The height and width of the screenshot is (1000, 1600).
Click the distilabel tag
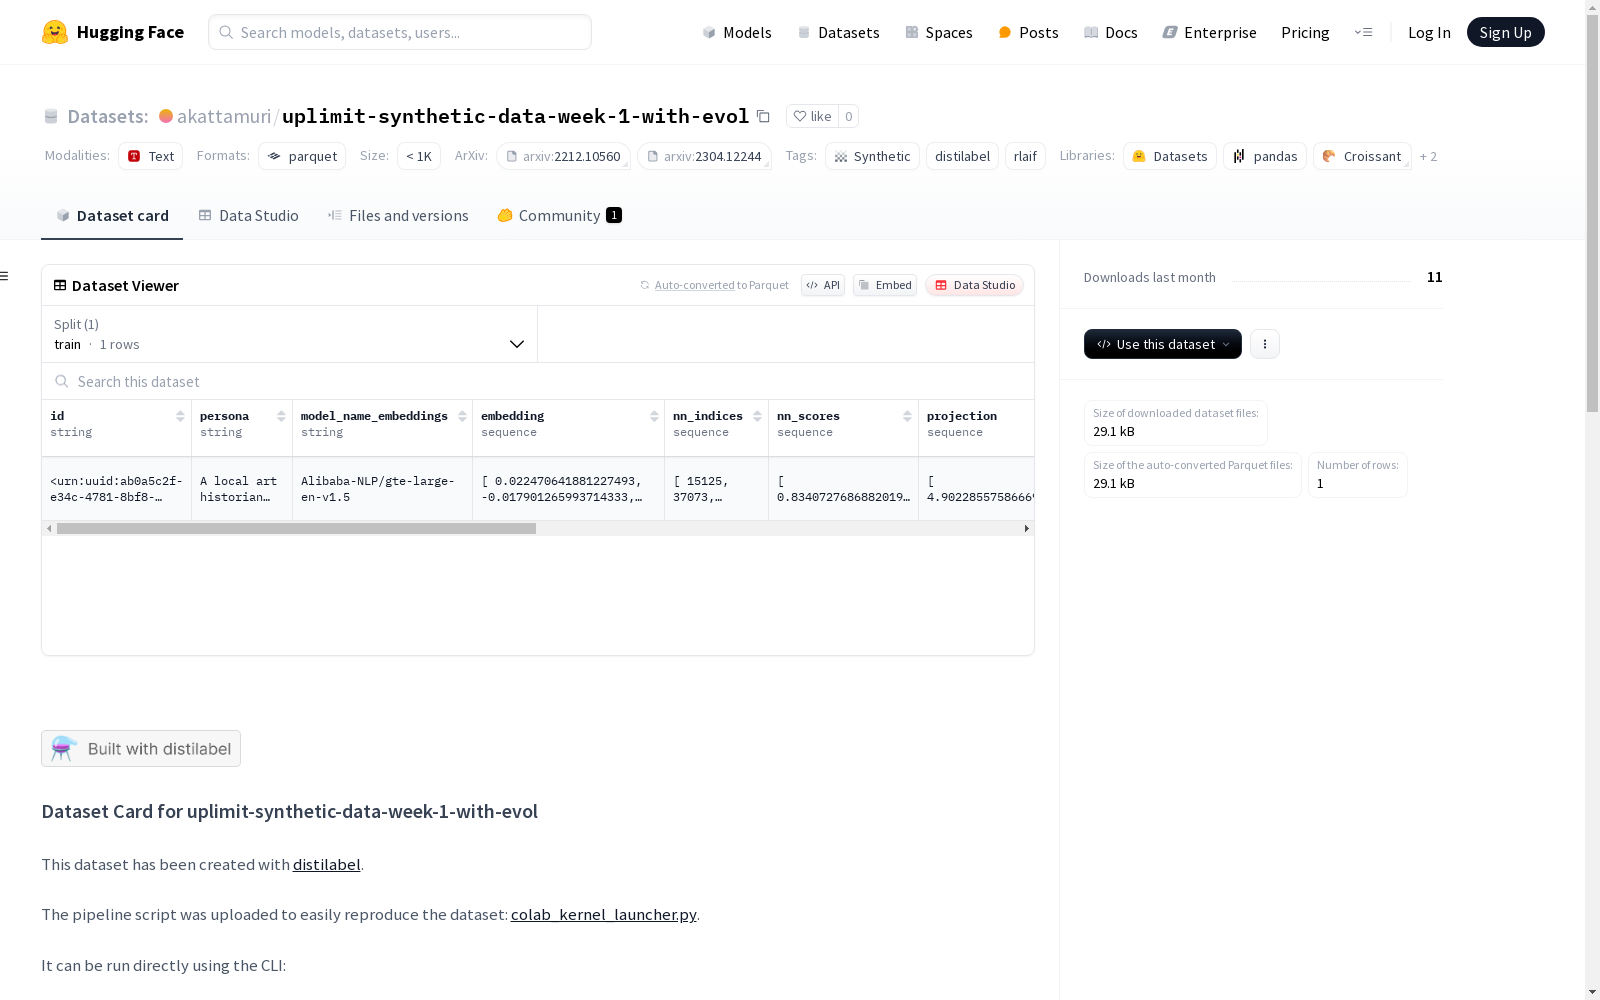click(x=962, y=156)
